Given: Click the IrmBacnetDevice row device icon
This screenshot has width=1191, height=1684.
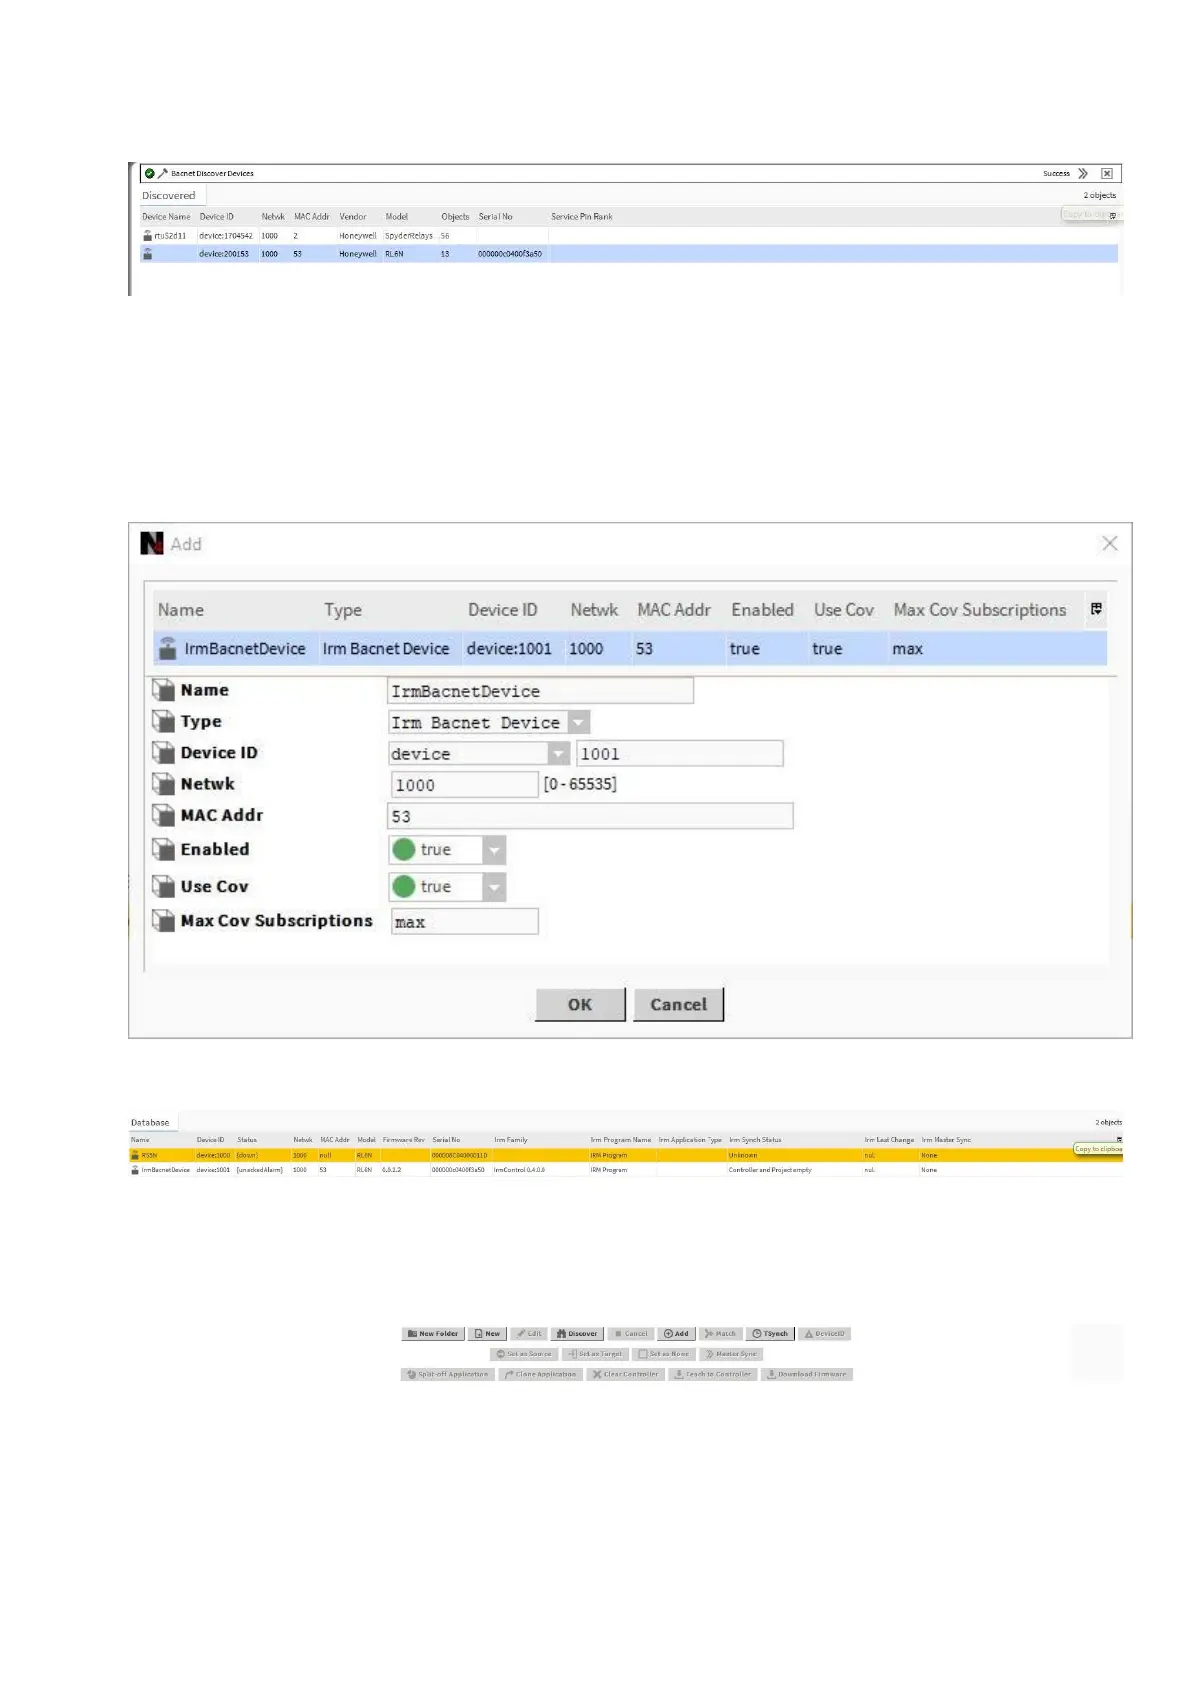Looking at the screenshot, I should point(168,648).
